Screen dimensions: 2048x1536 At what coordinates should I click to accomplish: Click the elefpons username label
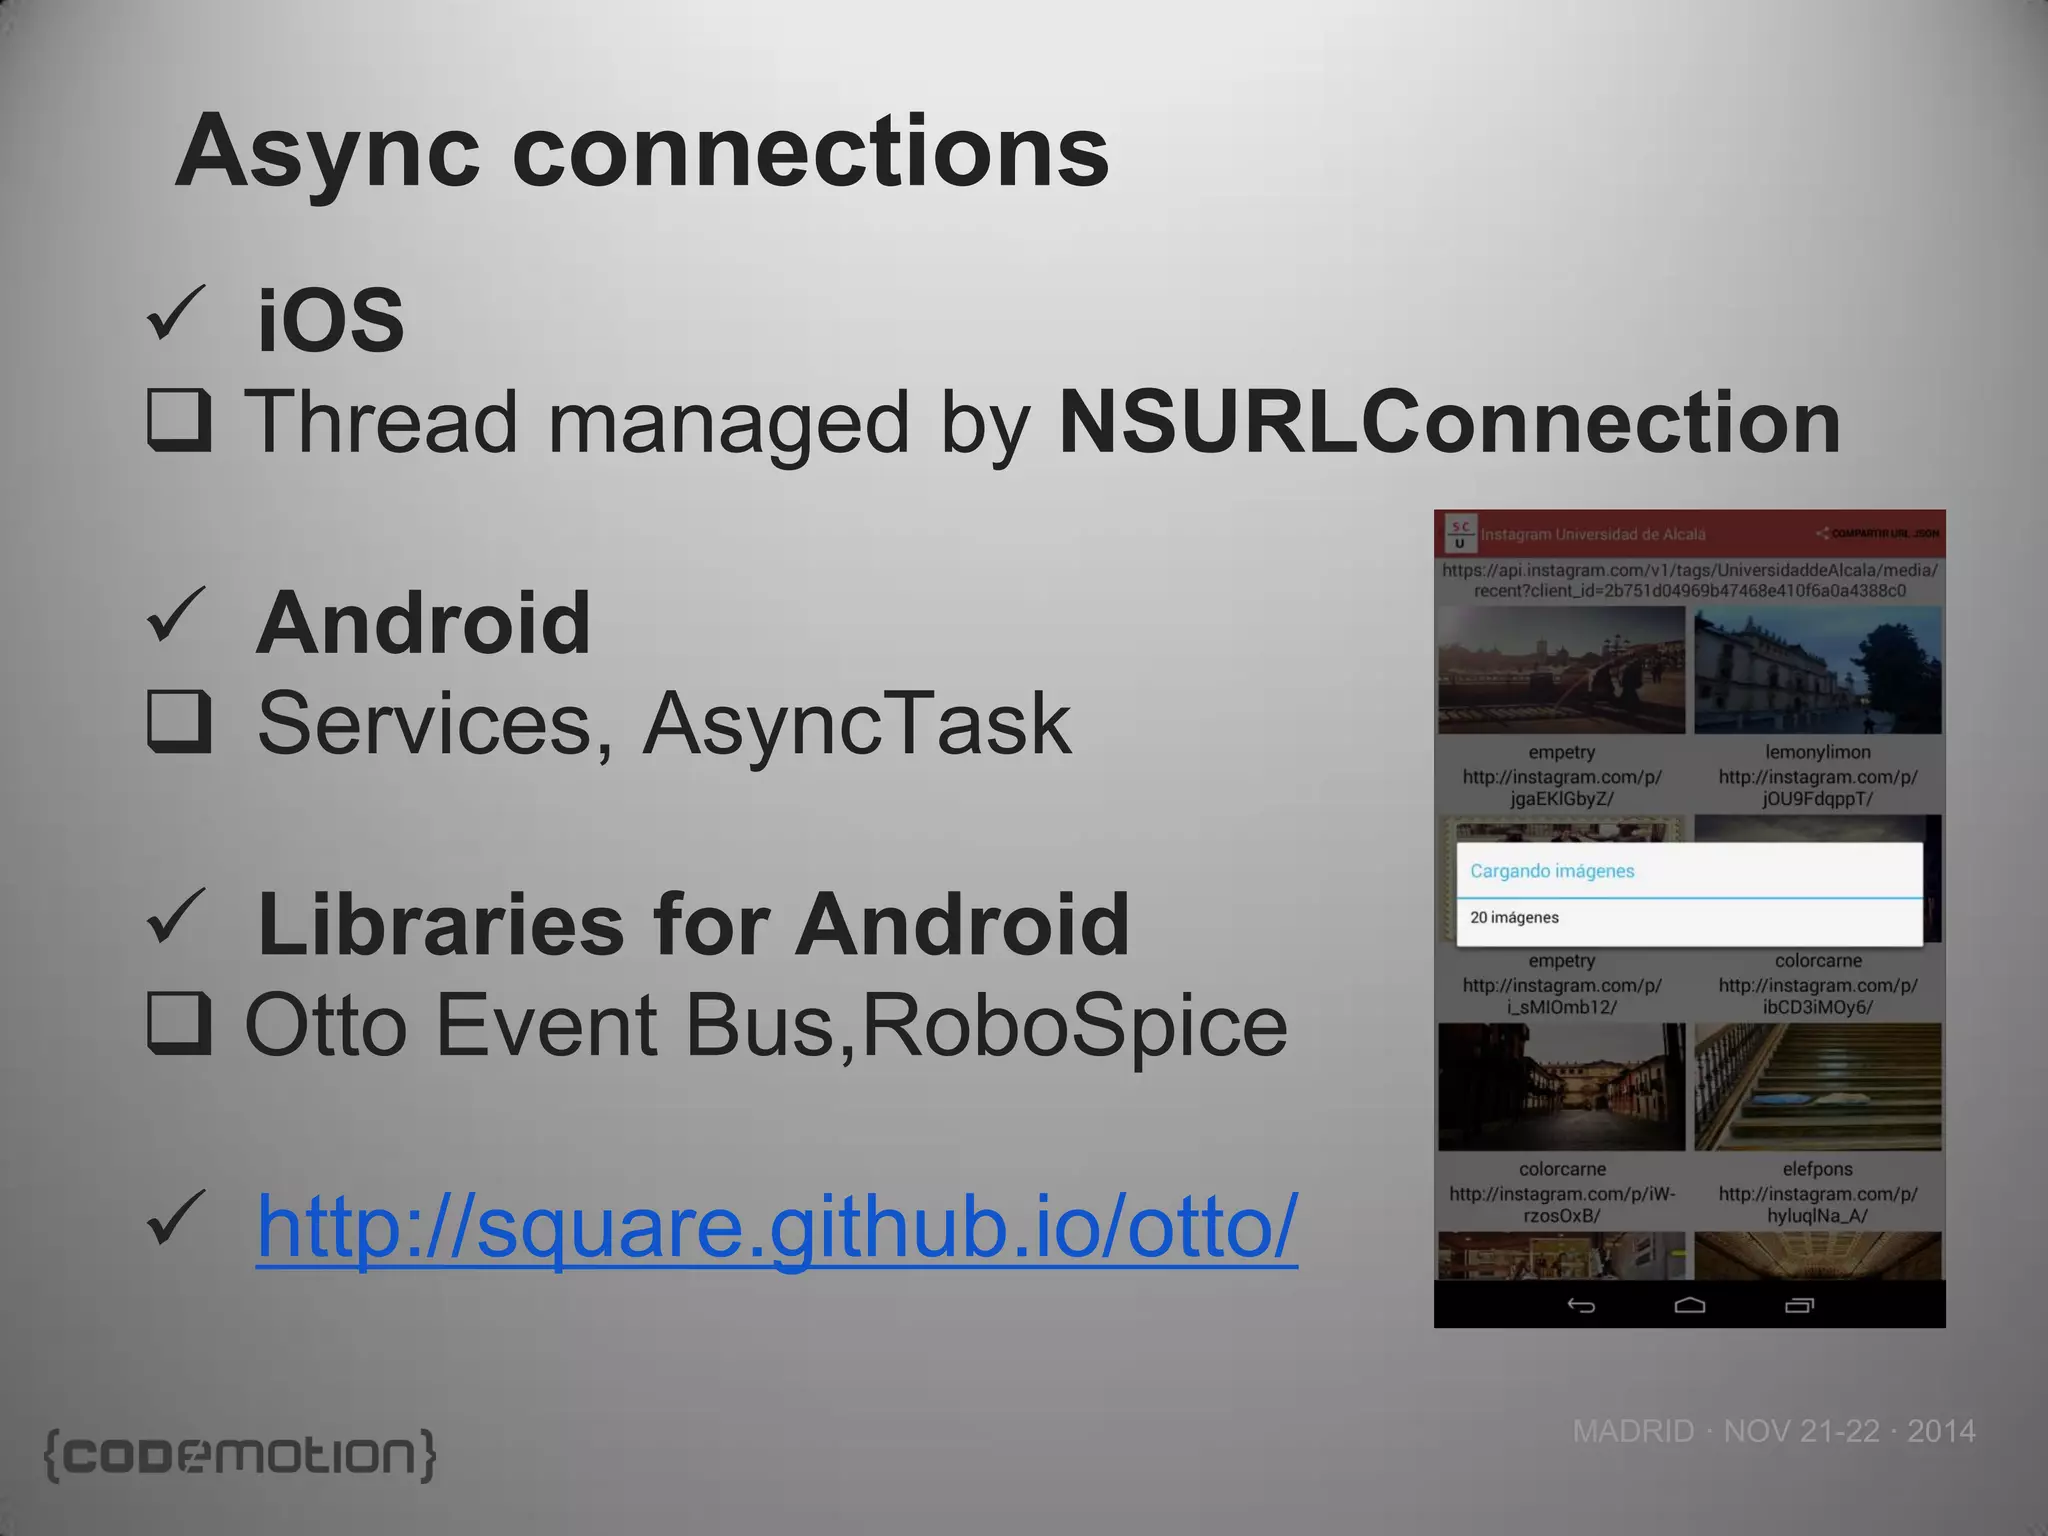tap(1818, 1169)
